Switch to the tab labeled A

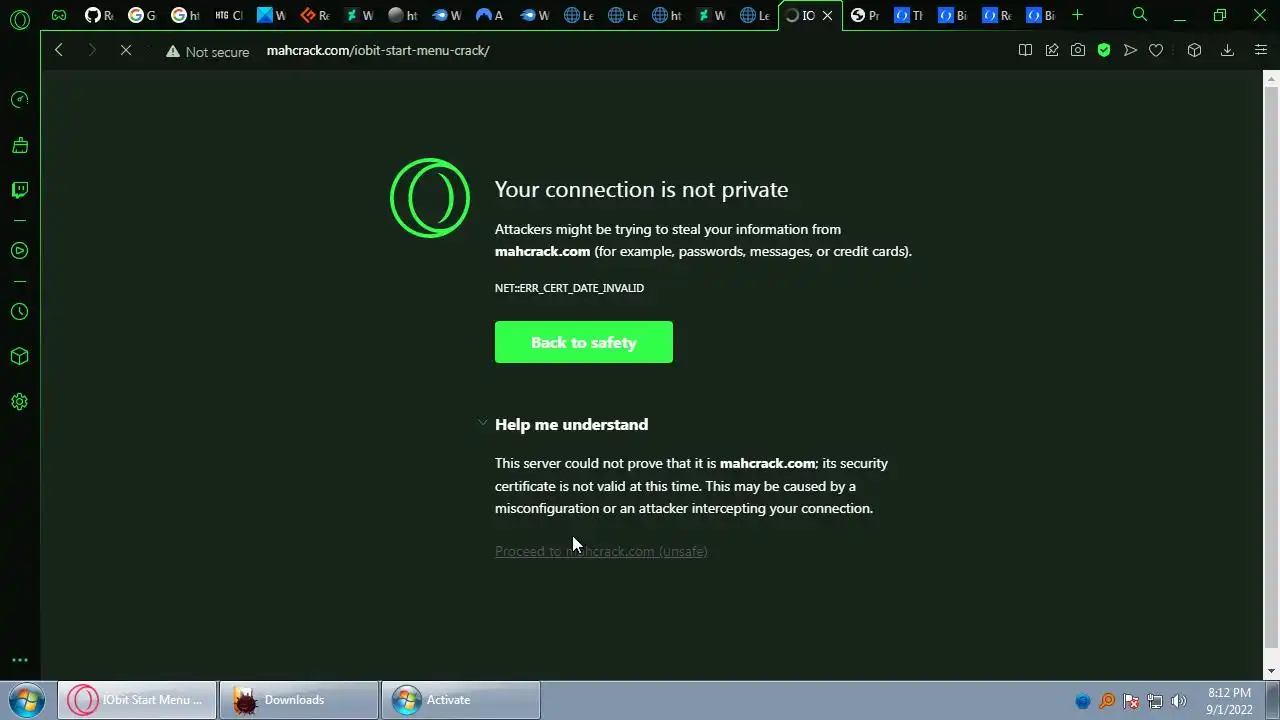tap(489, 15)
